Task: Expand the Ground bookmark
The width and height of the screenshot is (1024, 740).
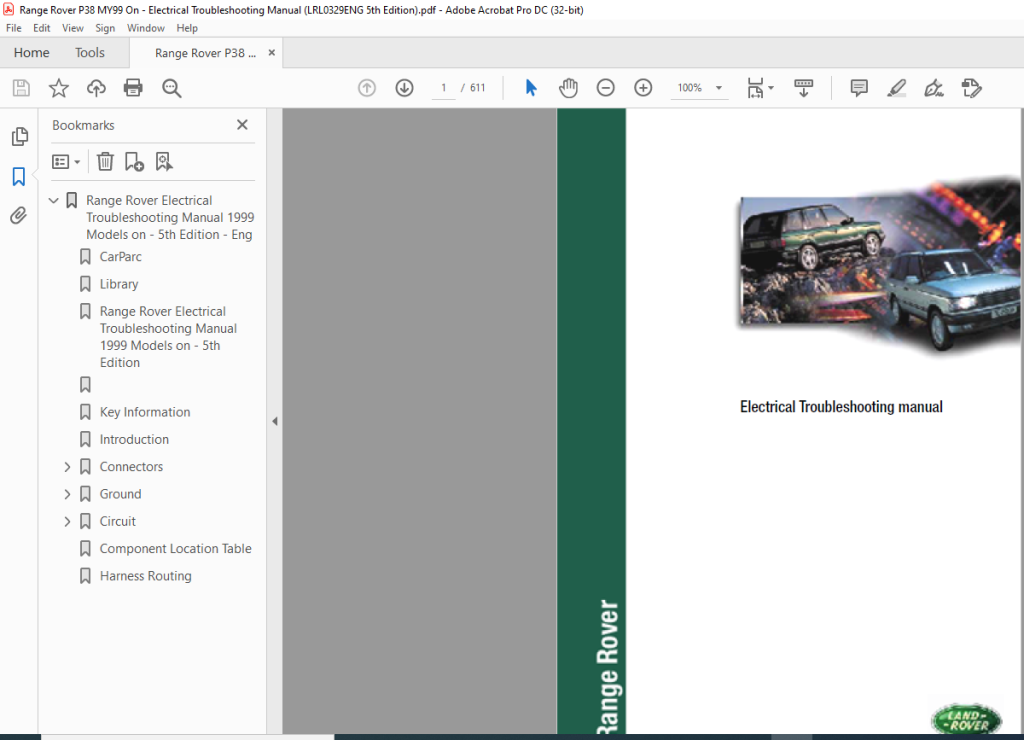Action: pyautogui.click(x=67, y=494)
